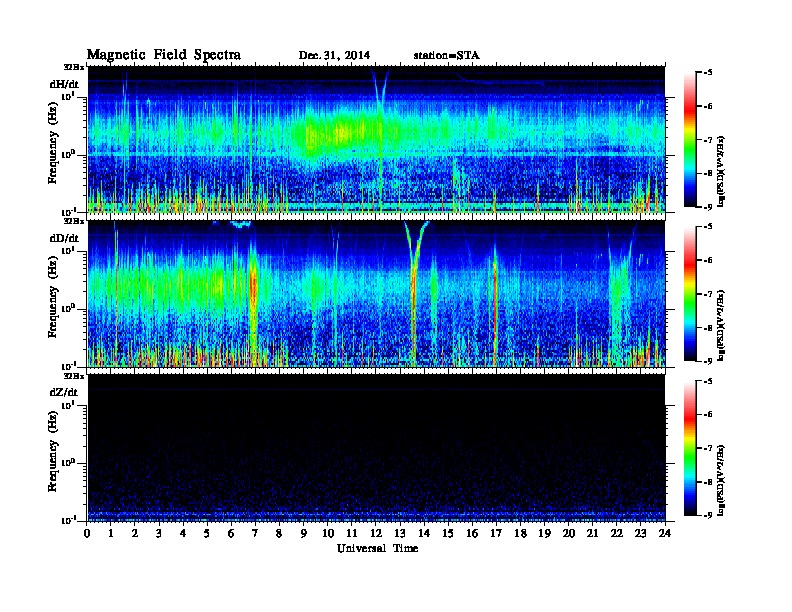Click the "-5" value on the dH/dt color bar
The height and width of the screenshot is (612, 792).
[708, 73]
